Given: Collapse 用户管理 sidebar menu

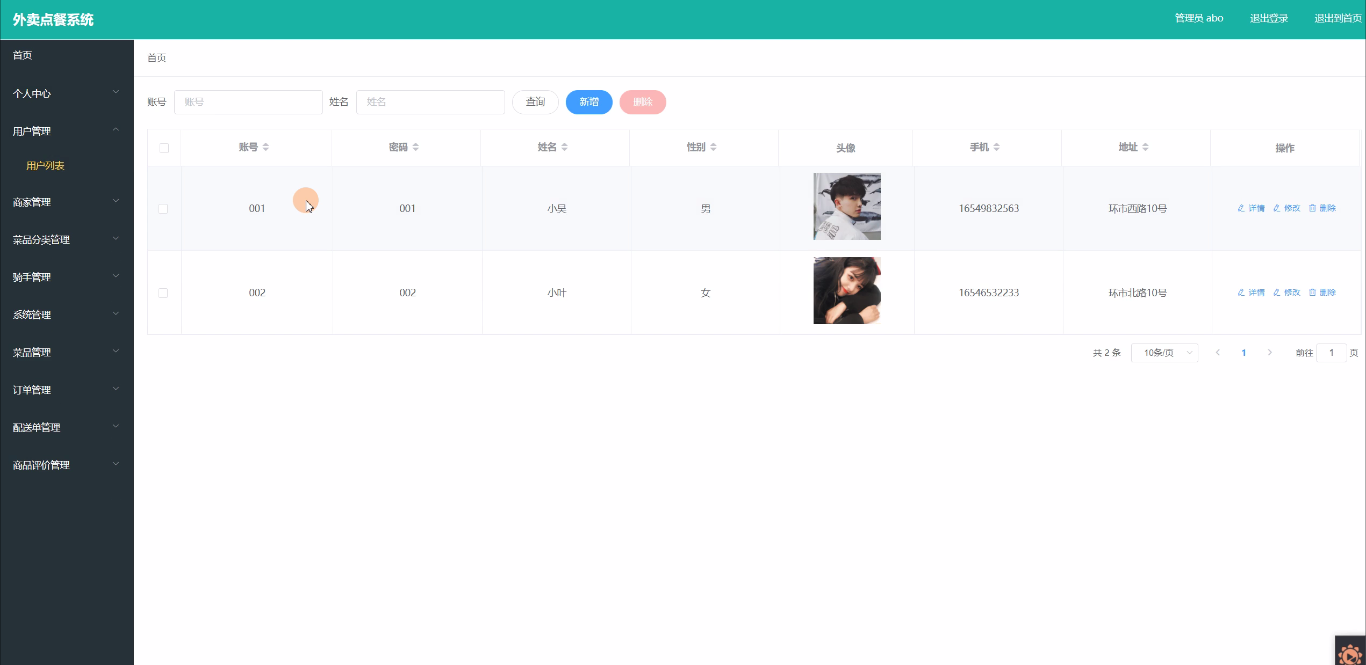Looking at the screenshot, I should click(x=67, y=131).
